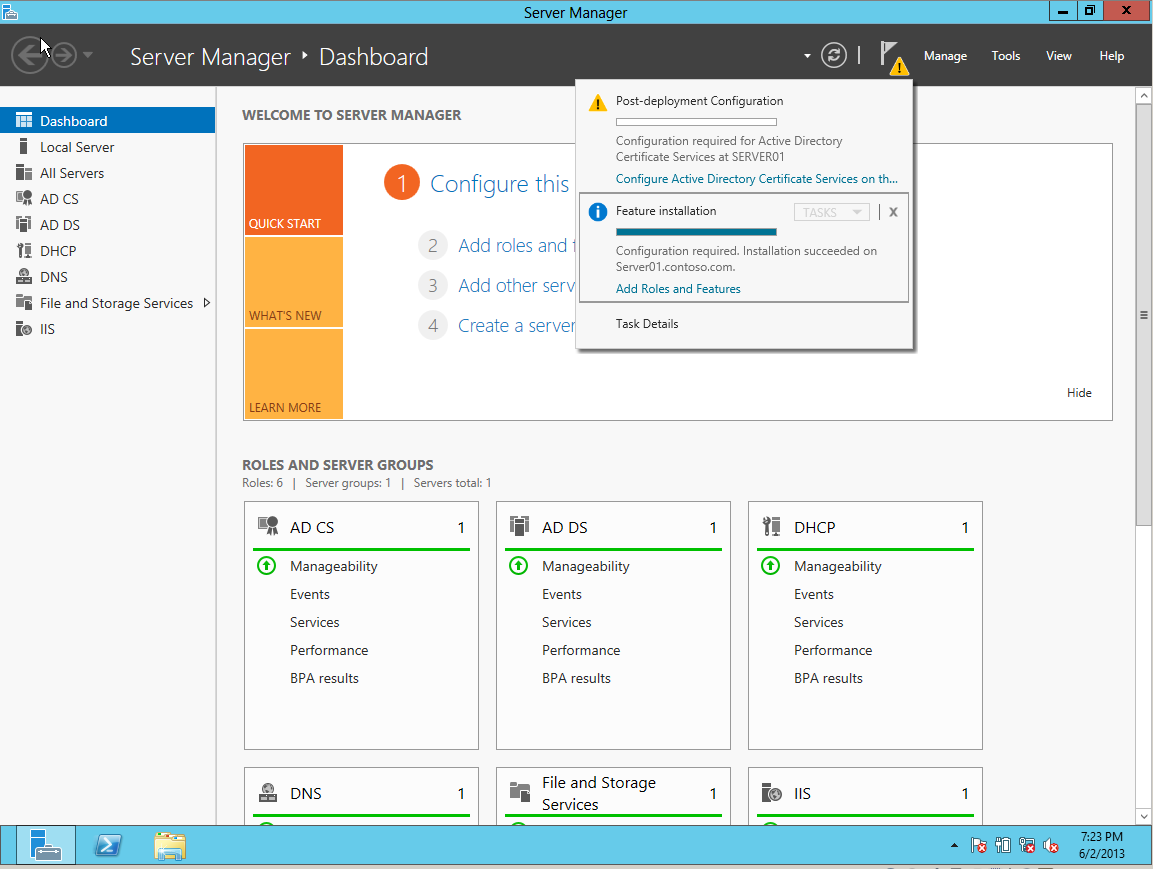Click the All Servers icon in sidebar
1153x869 pixels.
pyautogui.click(x=24, y=173)
